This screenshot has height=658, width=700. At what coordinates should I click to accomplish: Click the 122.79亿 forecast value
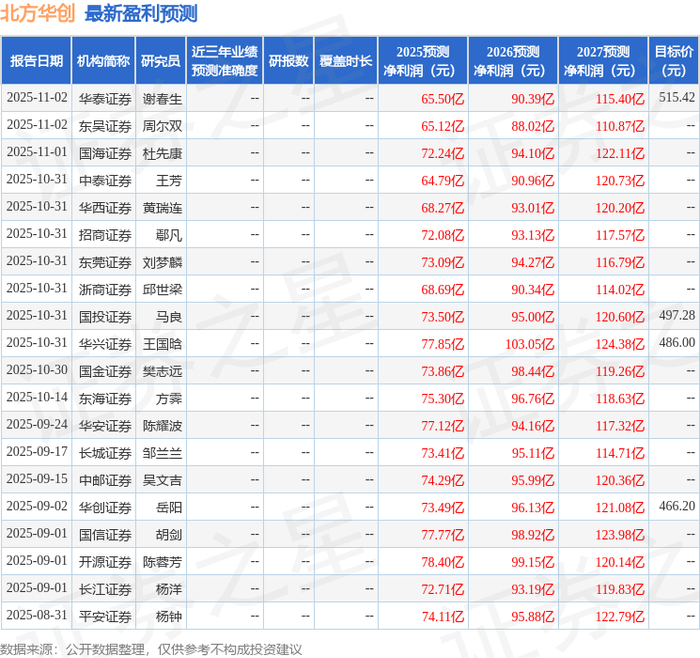click(x=620, y=616)
